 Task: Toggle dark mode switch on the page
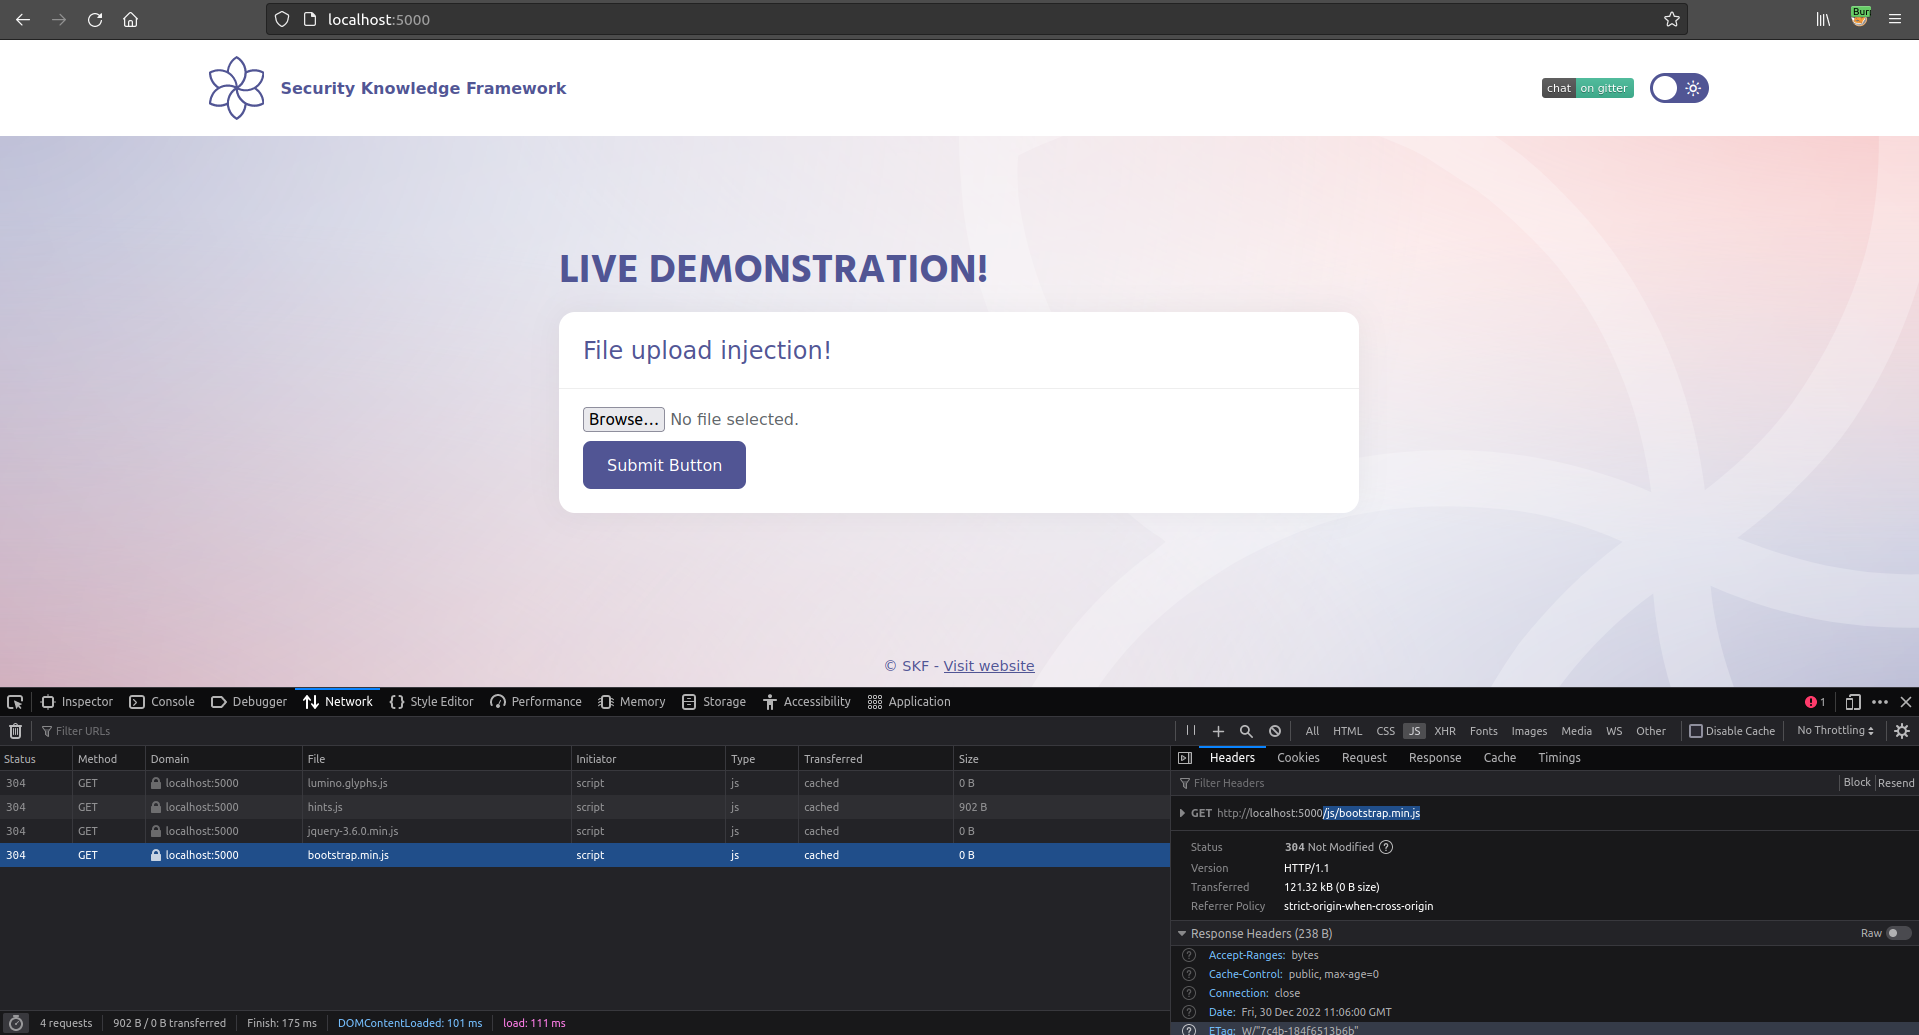click(1679, 88)
